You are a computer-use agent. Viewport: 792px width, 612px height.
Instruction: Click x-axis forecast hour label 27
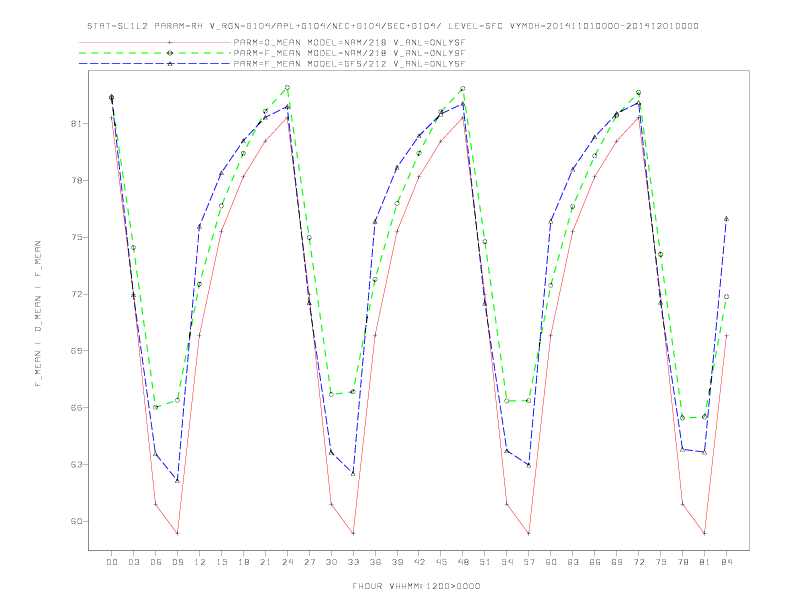tap(309, 562)
